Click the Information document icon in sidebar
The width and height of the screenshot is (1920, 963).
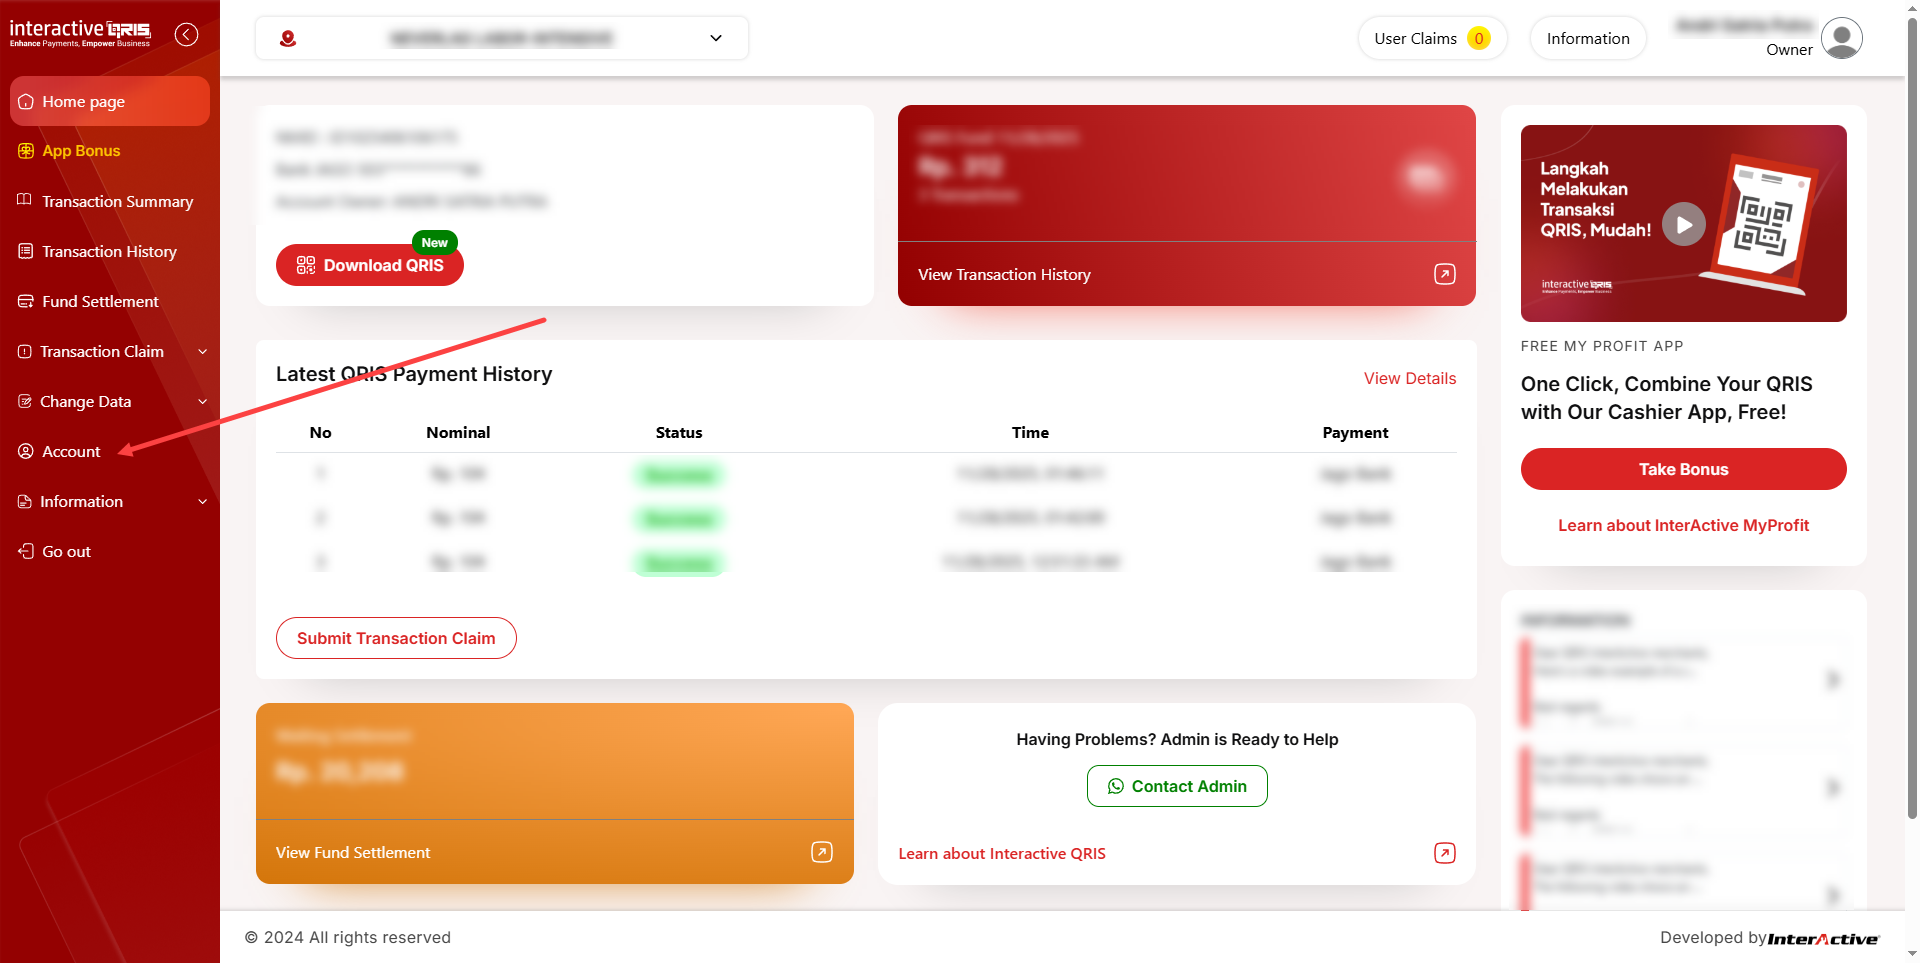coord(25,501)
